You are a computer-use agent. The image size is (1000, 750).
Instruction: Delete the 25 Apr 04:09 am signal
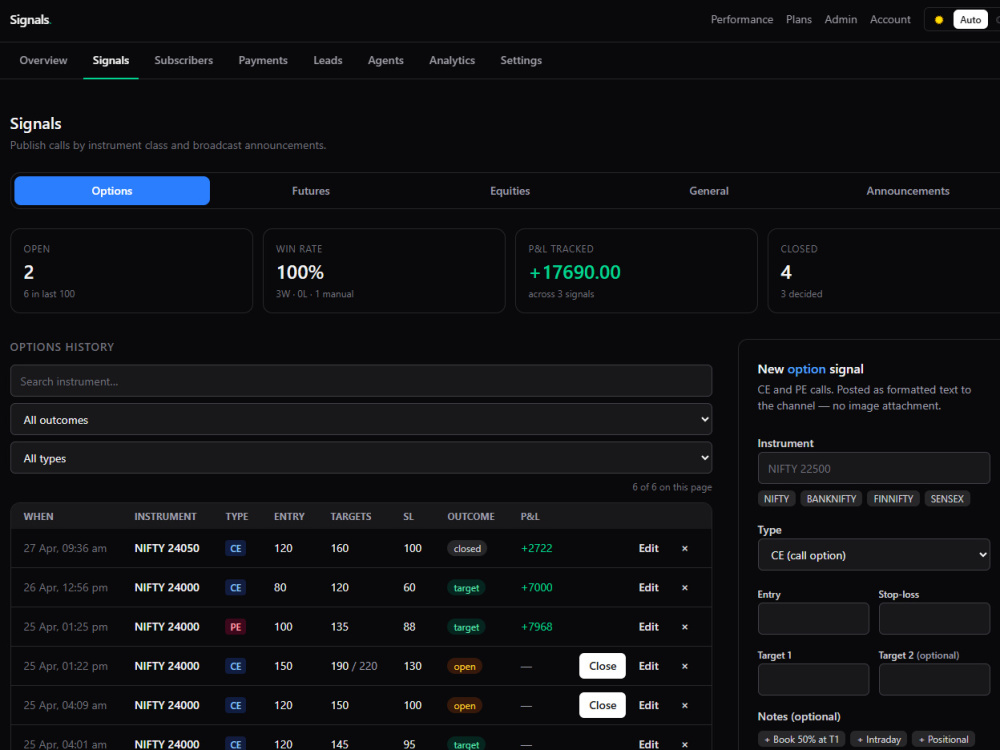coord(684,705)
